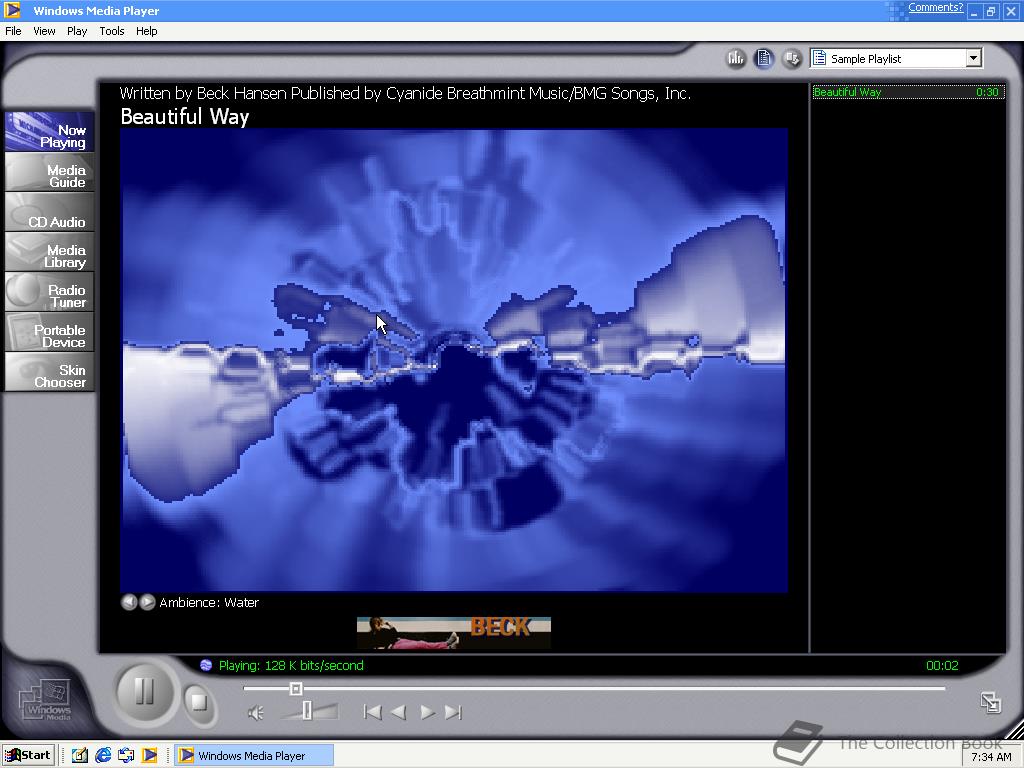
Task: Click the visualization display area
Action: click(x=454, y=360)
